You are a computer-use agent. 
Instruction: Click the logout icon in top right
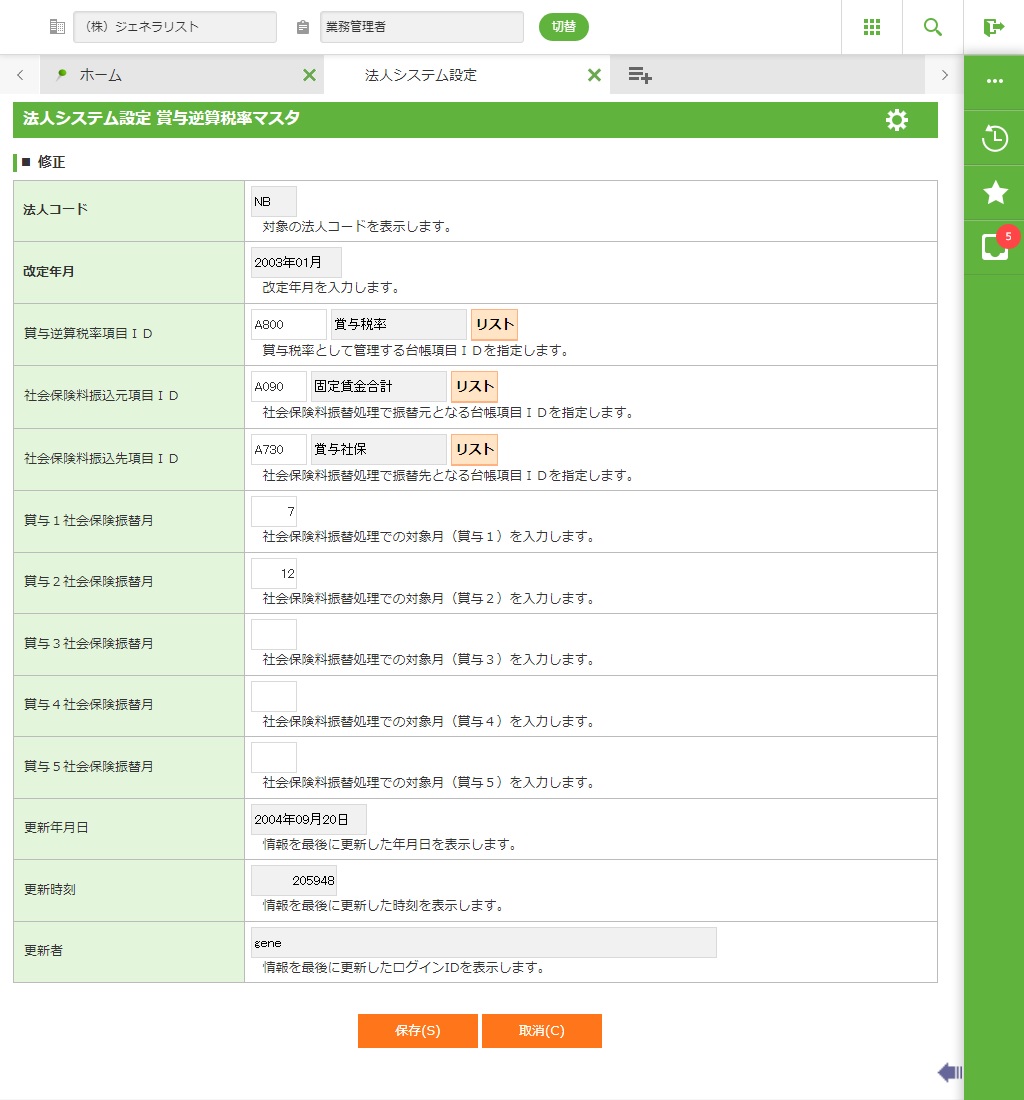click(x=993, y=27)
